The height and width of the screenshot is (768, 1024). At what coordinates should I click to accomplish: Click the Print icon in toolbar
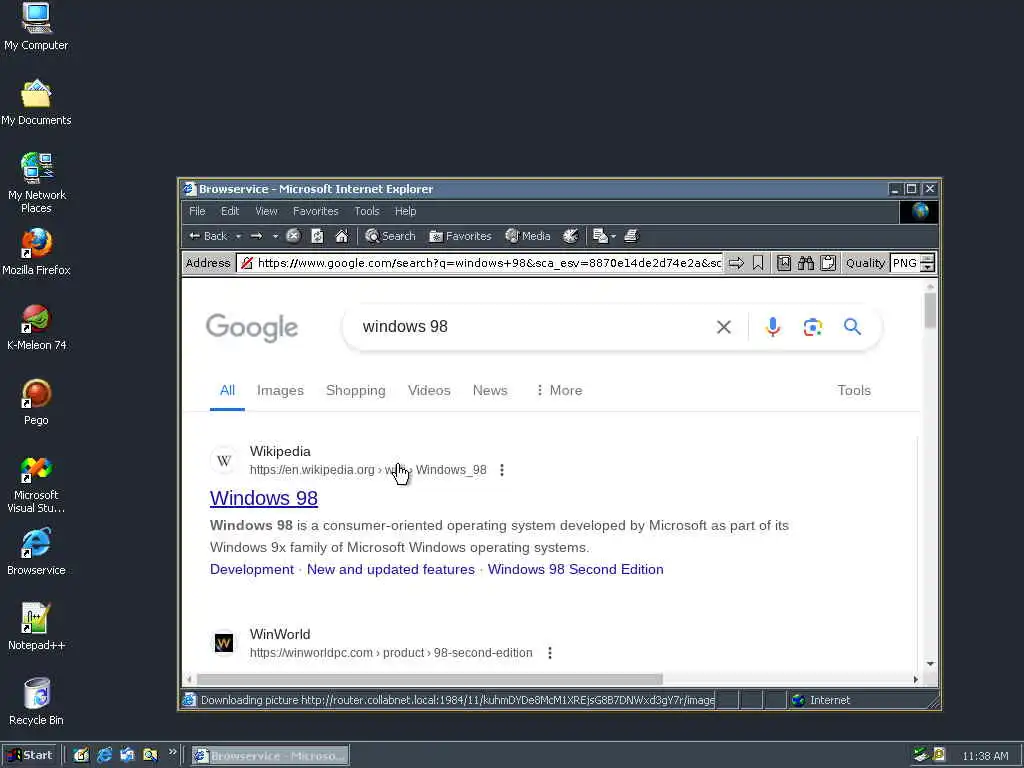coord(631,236)
